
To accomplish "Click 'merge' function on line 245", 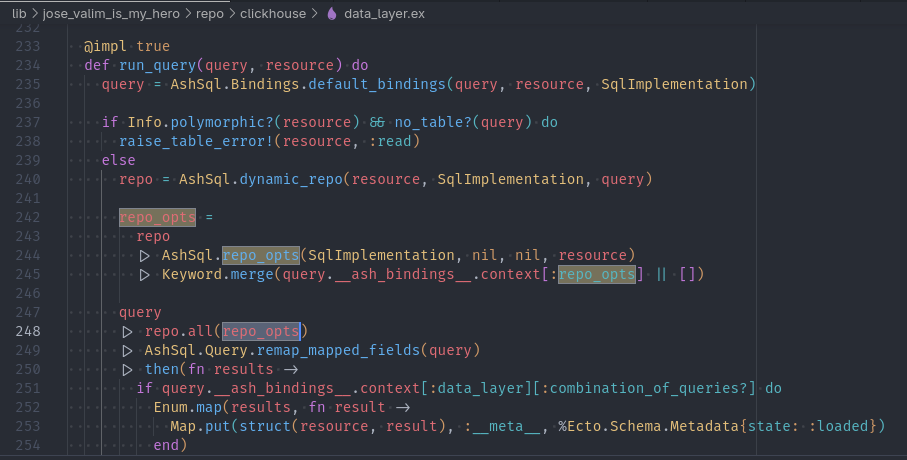I will pos(252,274).
